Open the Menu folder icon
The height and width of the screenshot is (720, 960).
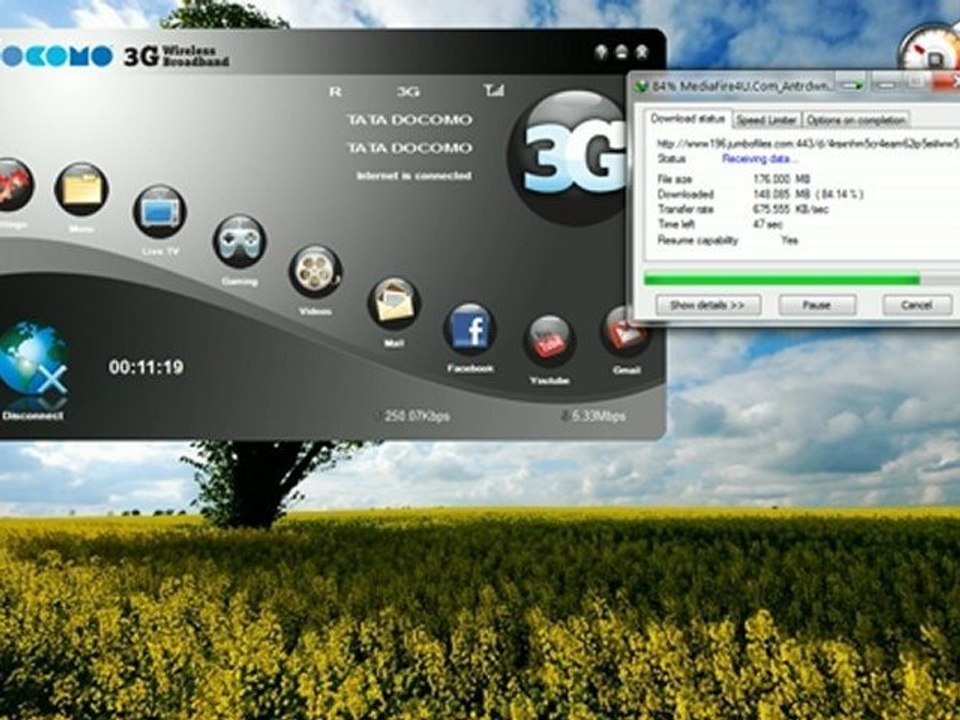81,190
